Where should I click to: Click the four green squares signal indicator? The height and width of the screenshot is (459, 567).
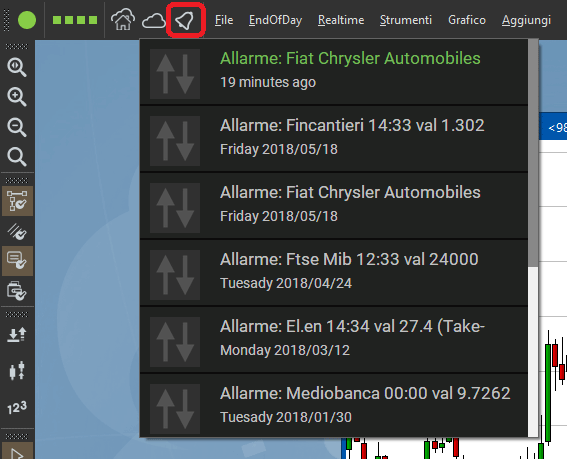(x=75, y=20)
